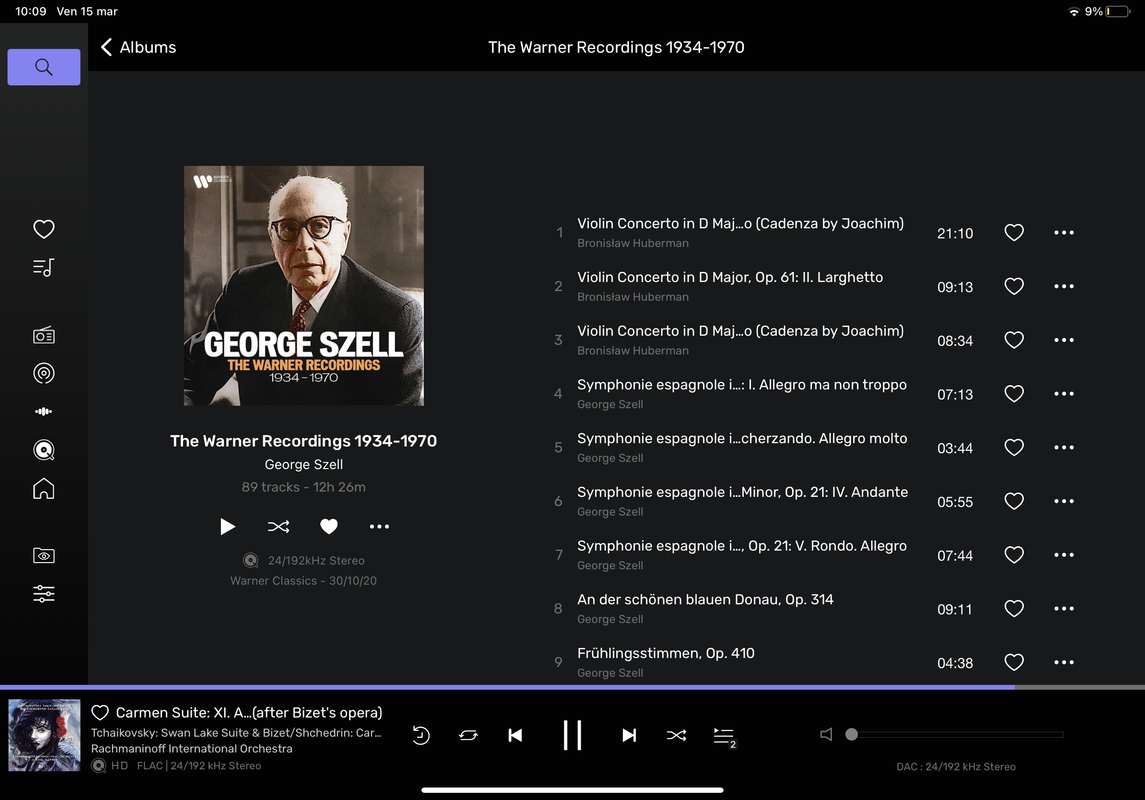Skip to the previous track
Image resolution: width=1145 pixels, height=800 pixels.
click(515, 735)
